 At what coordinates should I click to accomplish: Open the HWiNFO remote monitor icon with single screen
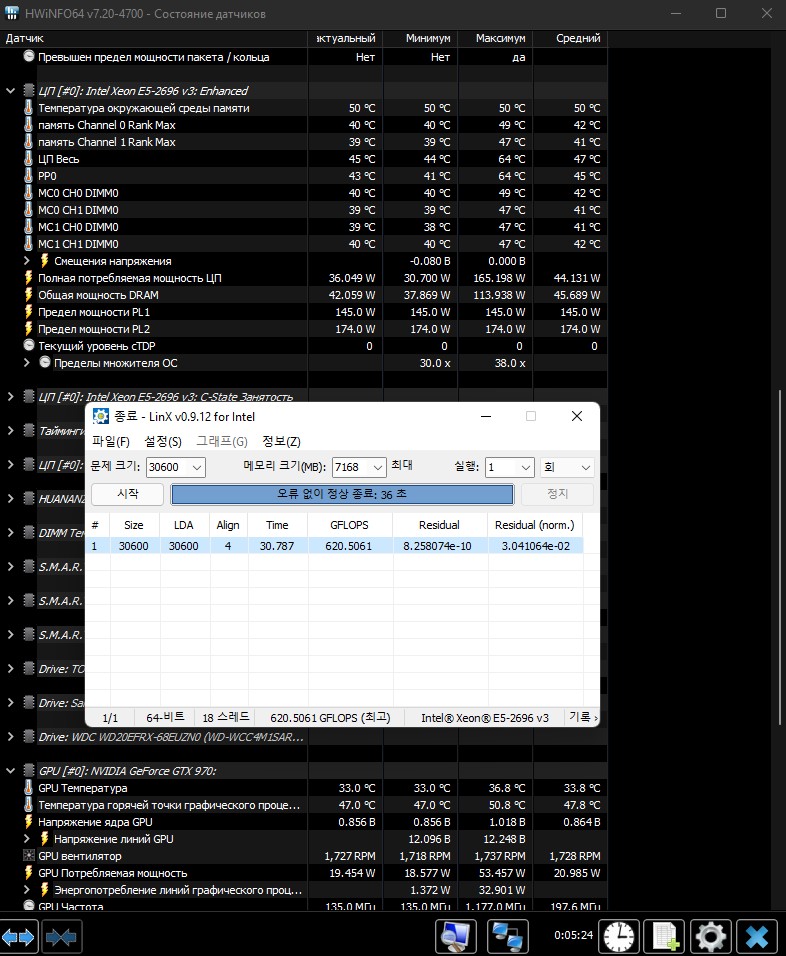coord(456,936)
